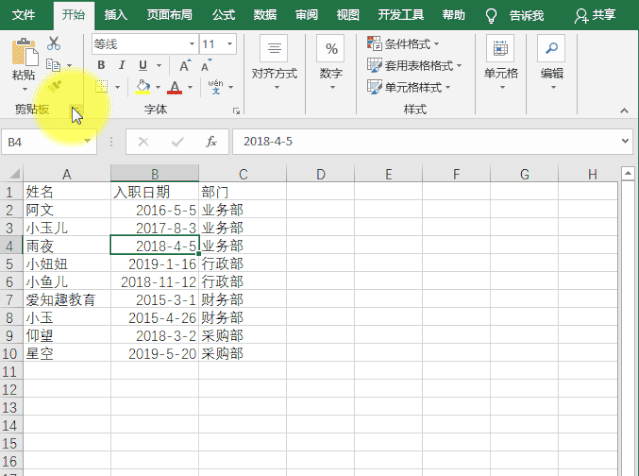Screen dimensions: 639x476
Task: Apply cell borders icon
Action: pyautogui.click(x=101, y=87)
